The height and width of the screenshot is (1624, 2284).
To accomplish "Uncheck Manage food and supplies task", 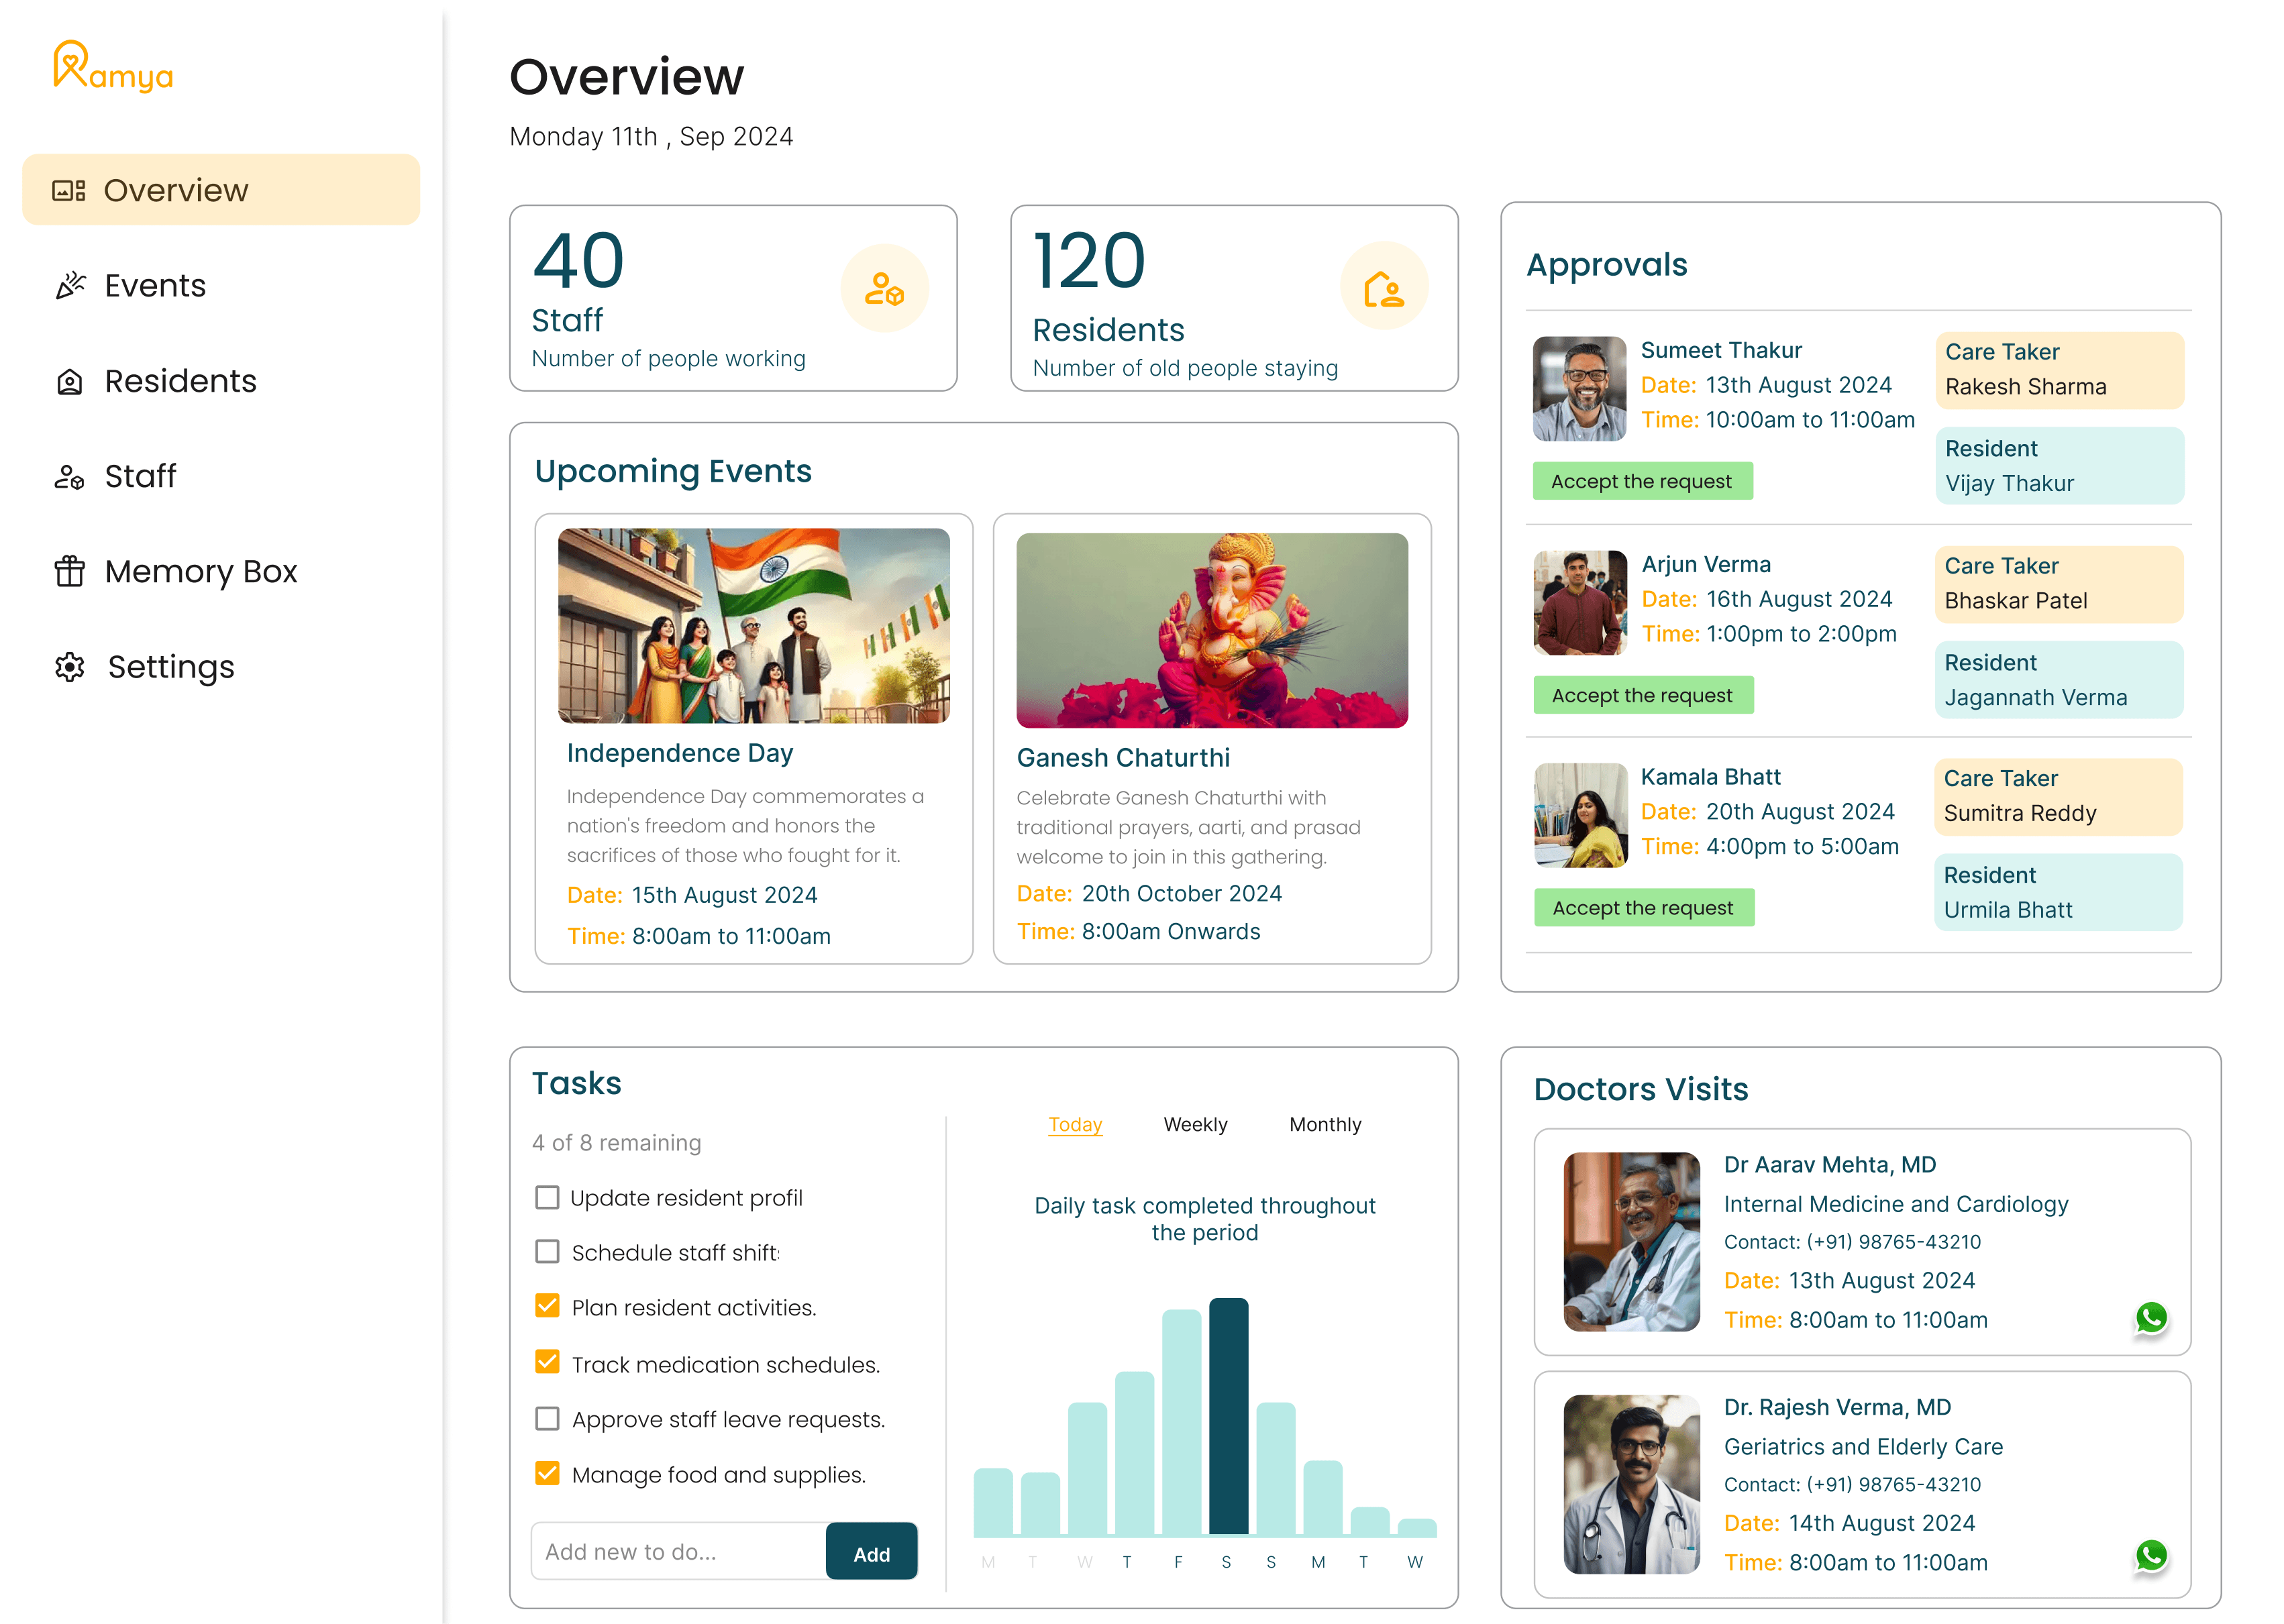I will tap(547, 1473).
